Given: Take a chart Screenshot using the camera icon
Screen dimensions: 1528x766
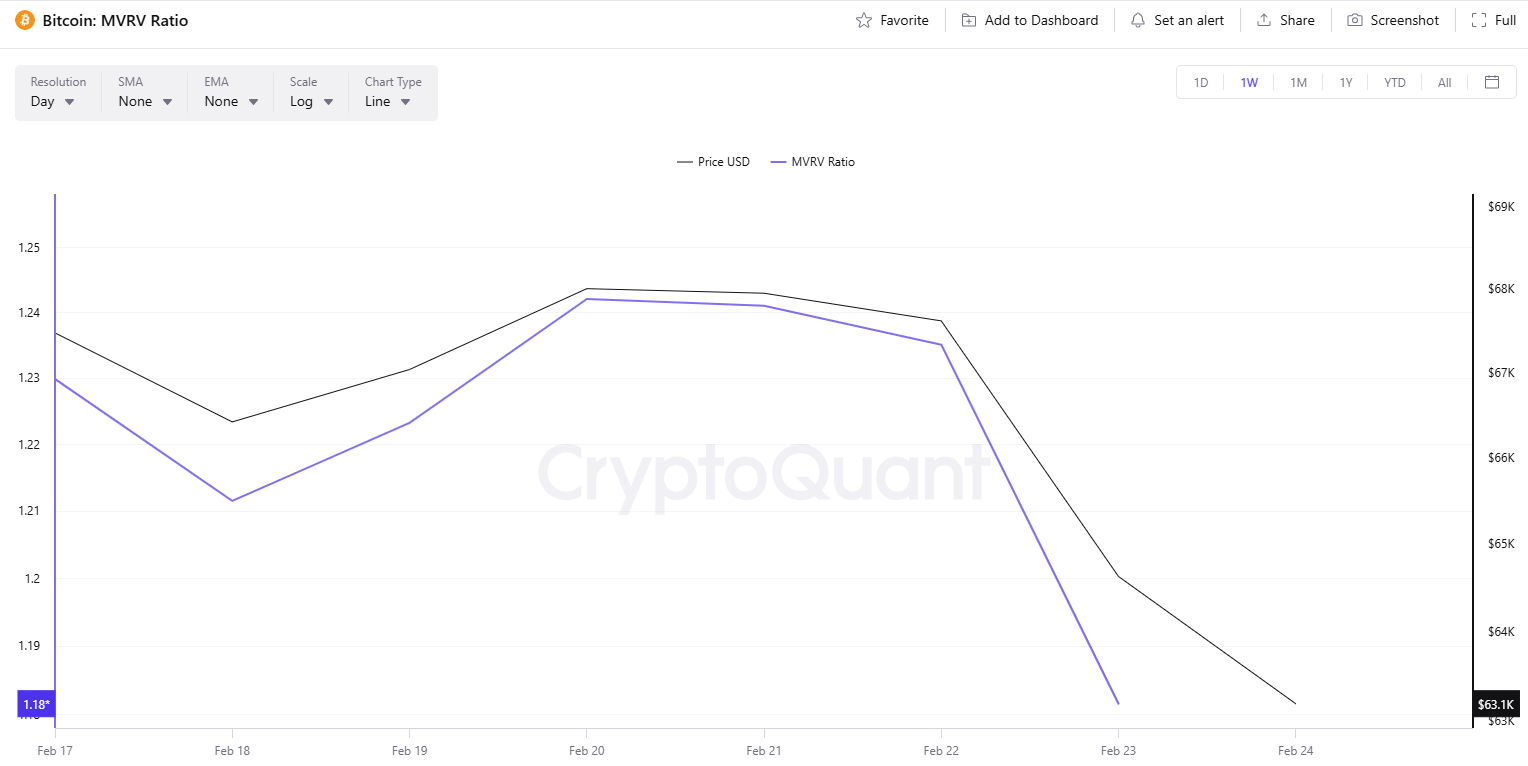Looking at the screenshot, I should coord(1355,19).
